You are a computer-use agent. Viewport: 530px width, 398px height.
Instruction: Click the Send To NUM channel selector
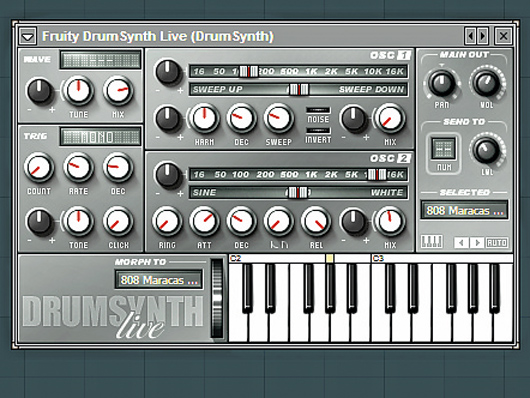pyautogui.click(x=443, y=149)
